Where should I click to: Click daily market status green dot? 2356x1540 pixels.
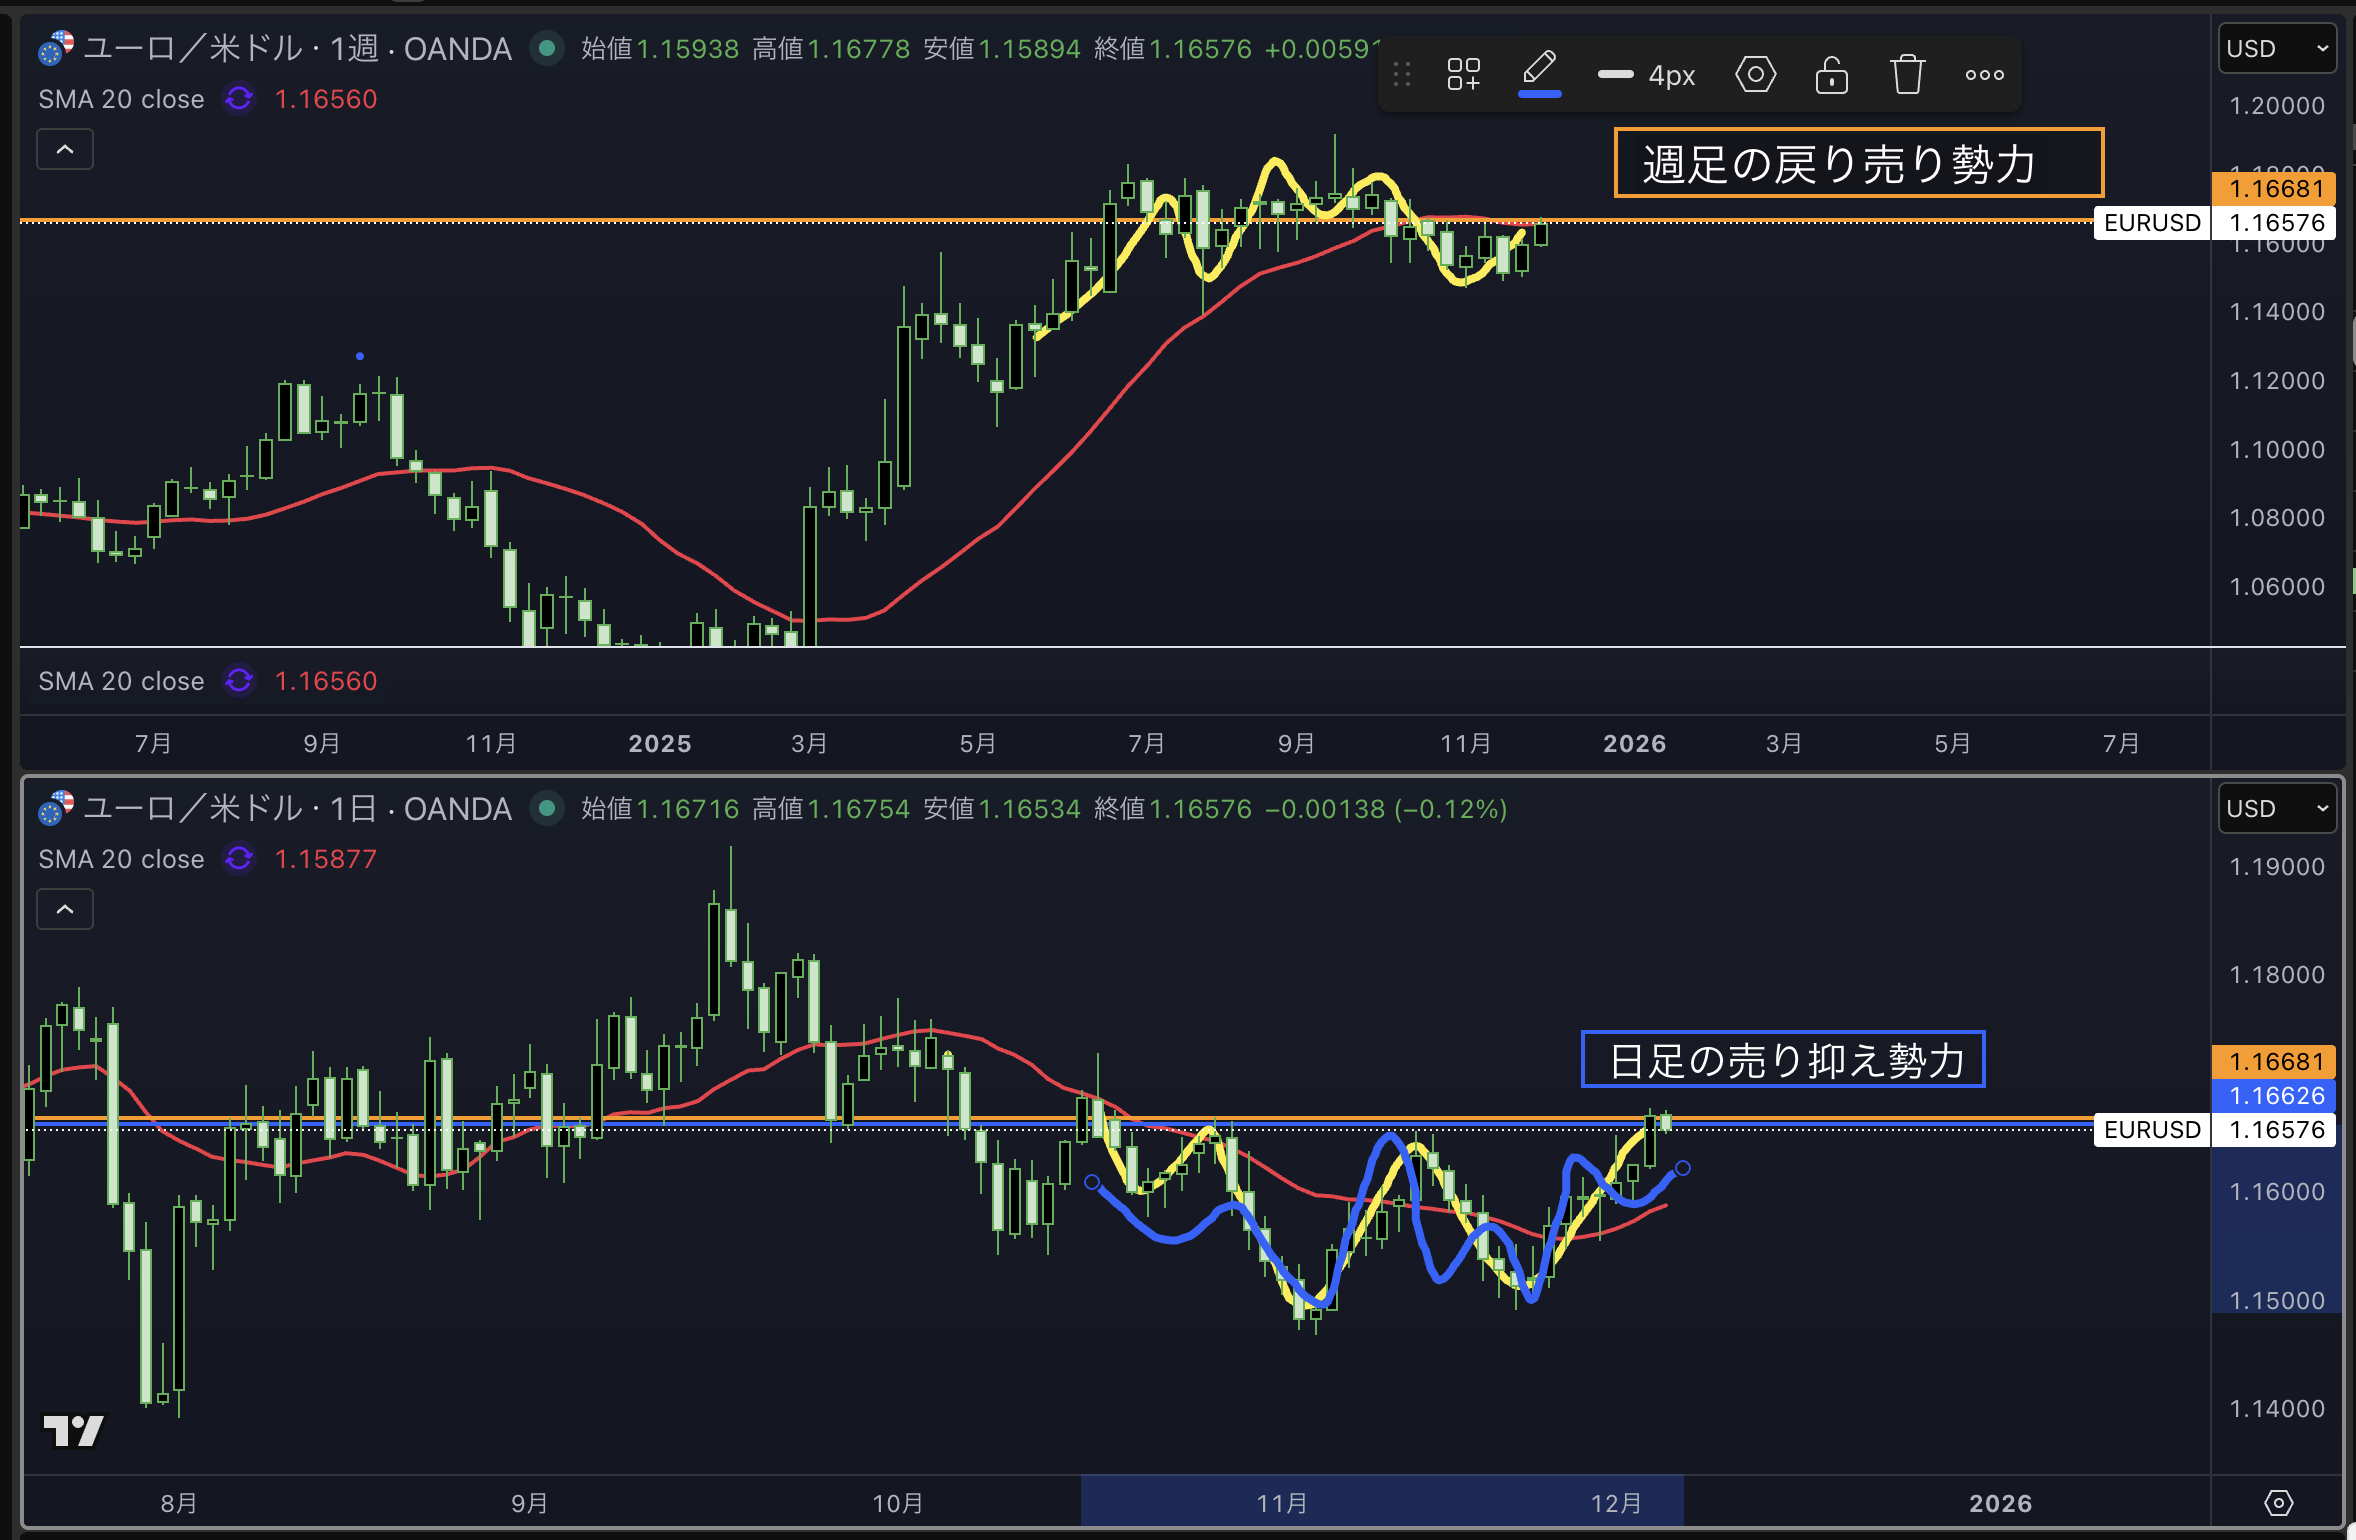click(546, 808)
